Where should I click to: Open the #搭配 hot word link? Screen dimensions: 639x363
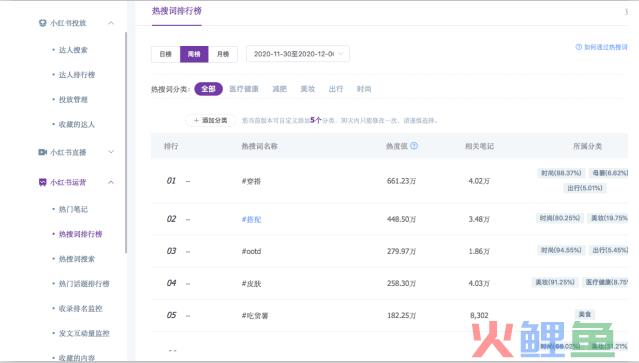[x=251, y=219]
